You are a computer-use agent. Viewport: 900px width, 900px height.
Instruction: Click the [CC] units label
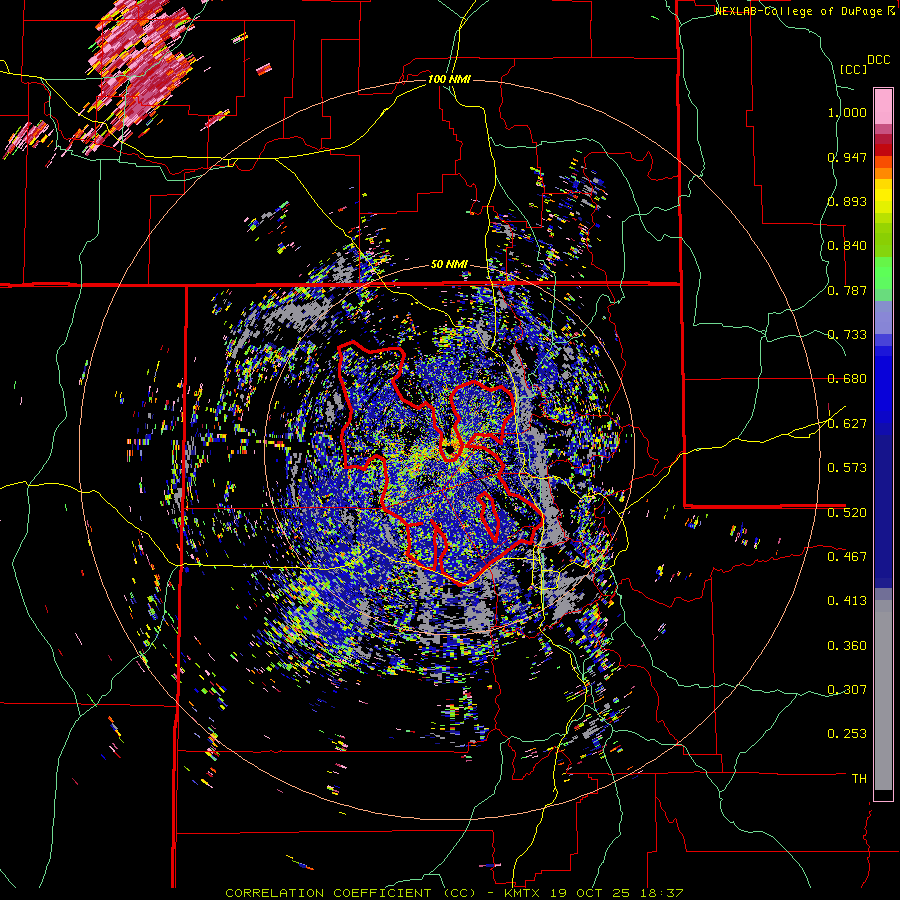pyautogui.click(x=853, y=69)
